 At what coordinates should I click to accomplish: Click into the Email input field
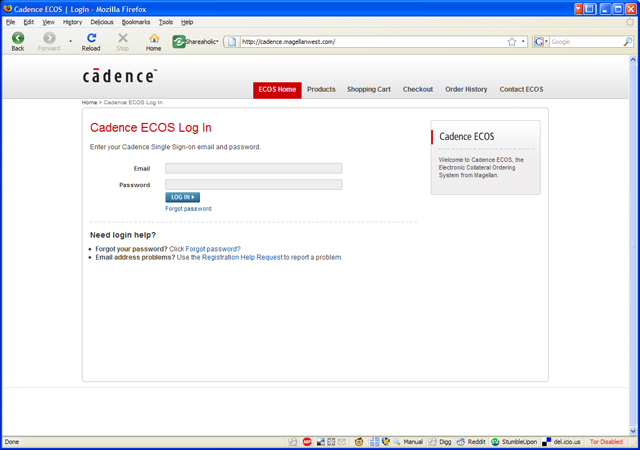click(253, 168)
